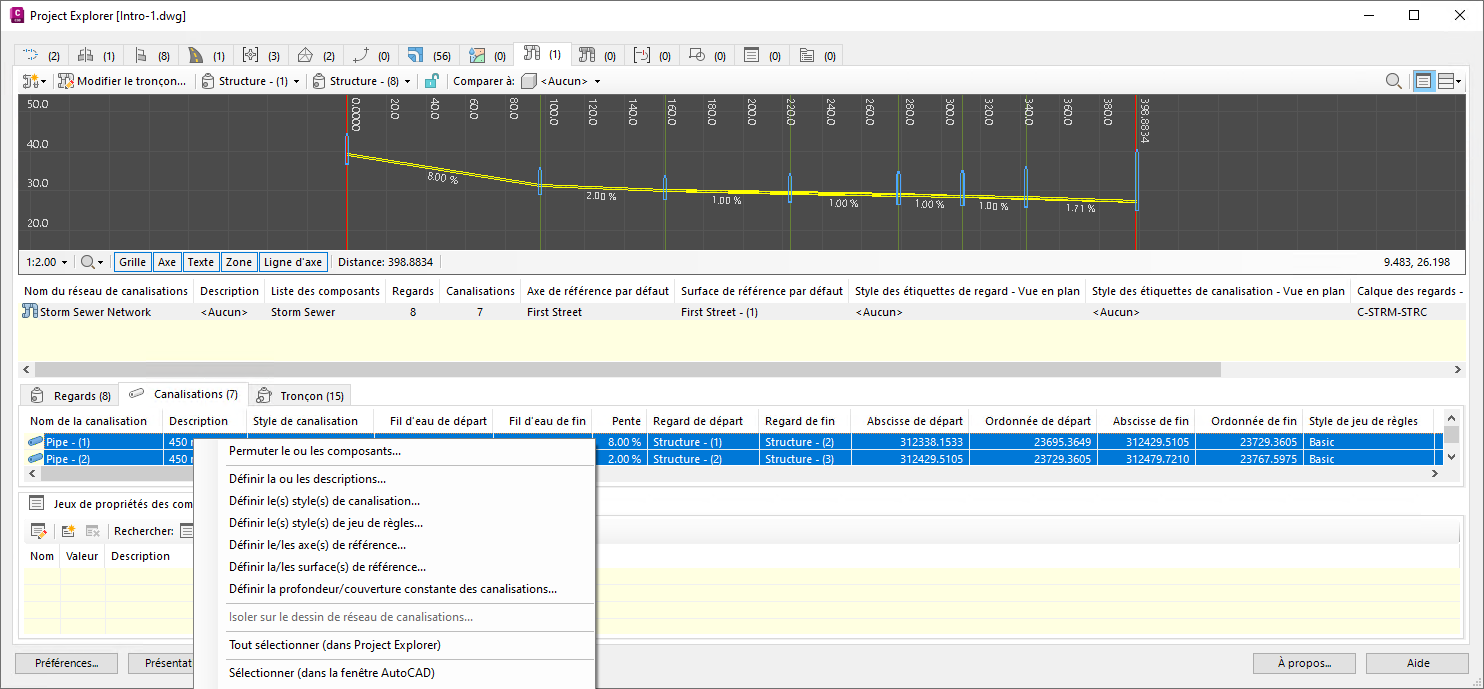Switch to the Regards (8) tab

click(x=70, y=395)
